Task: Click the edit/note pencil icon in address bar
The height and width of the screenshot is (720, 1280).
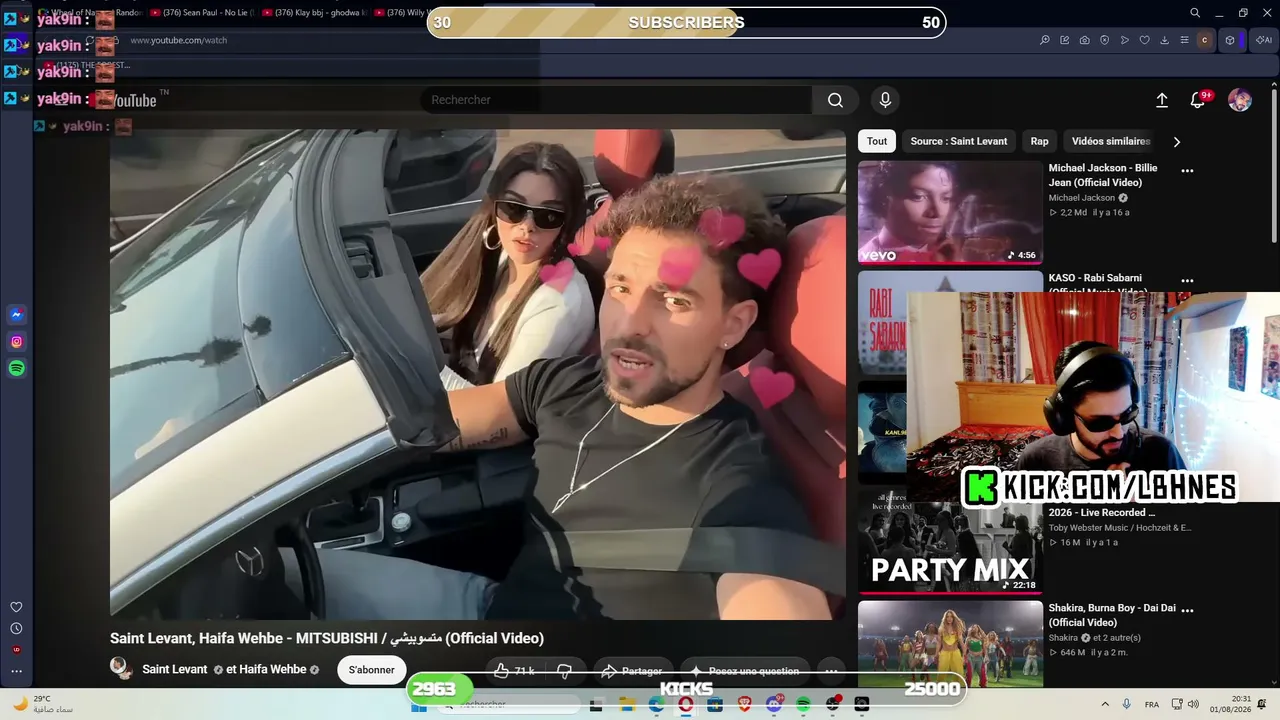Action: pyautogui.click(x=1065, y=40)
